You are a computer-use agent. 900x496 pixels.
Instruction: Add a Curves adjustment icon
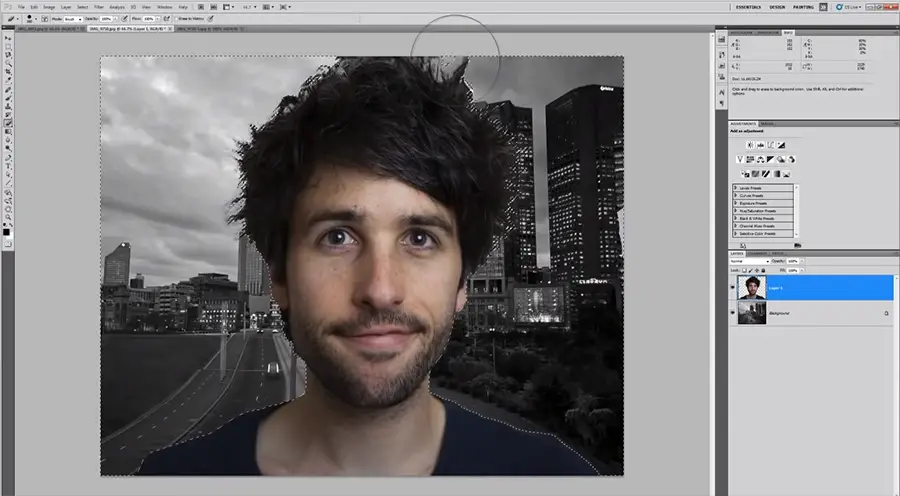tap(770, 145)
